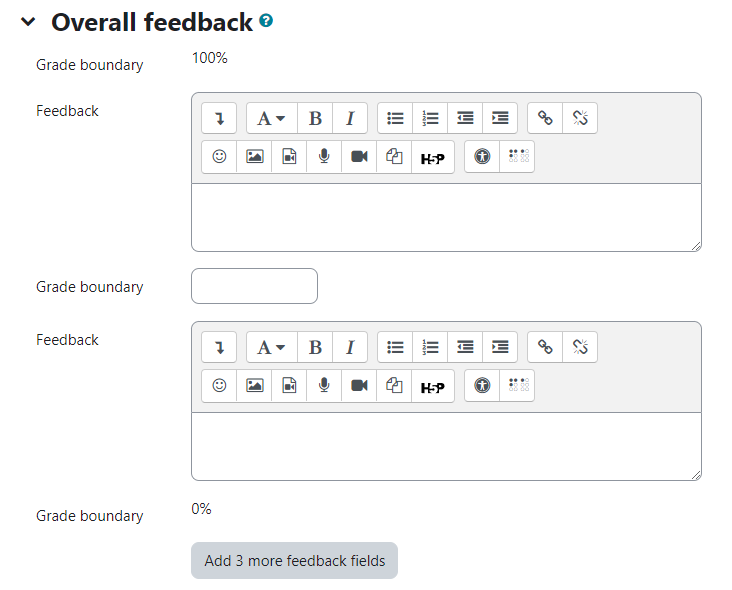Insert link in first feedback editor

[x=545, y=118]
